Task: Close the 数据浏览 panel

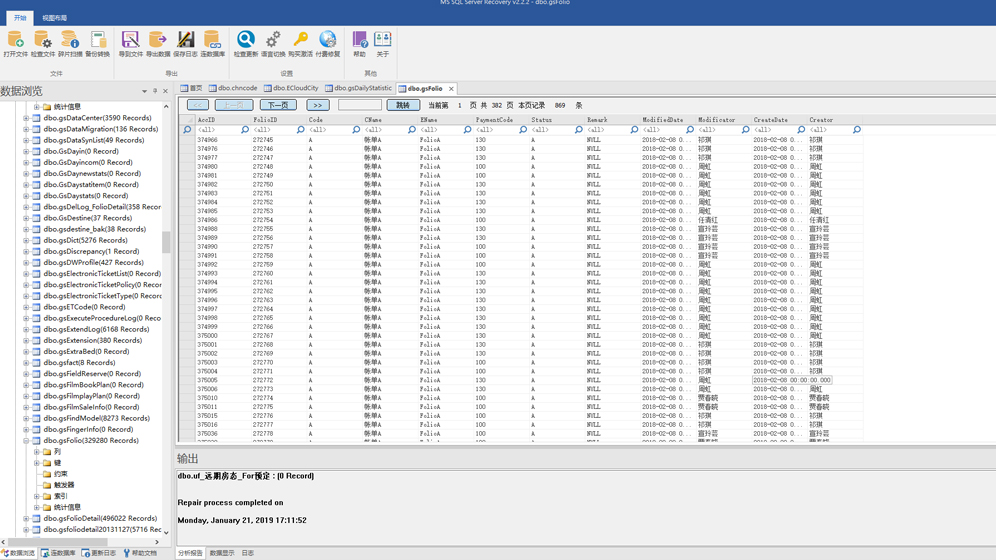Action: 165,91
